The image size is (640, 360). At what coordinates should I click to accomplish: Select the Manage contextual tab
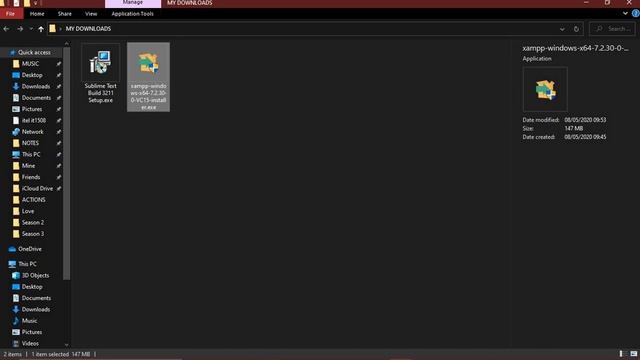(133, 3)
